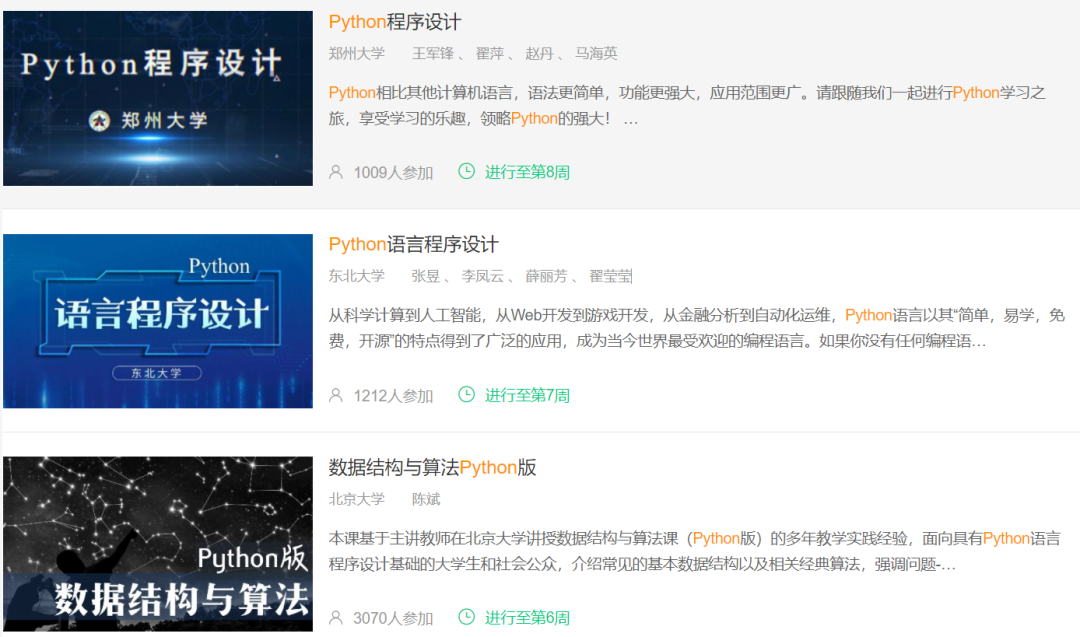This screenshot has height=637, width=1080.
Task: Click the description starting 本课基于主讲教师
Action: tap(694, 551)
